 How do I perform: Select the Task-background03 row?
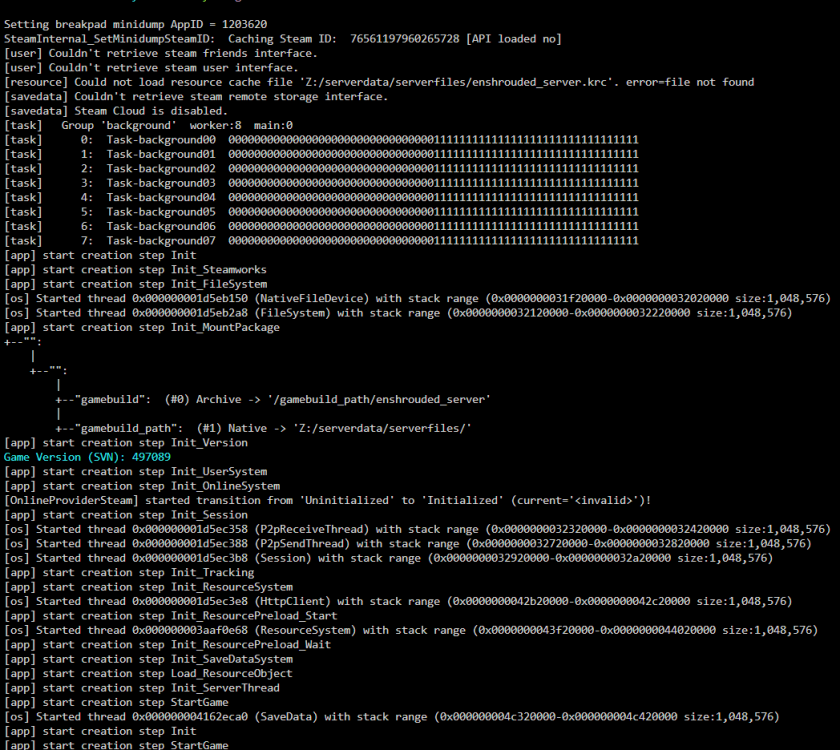321,183
